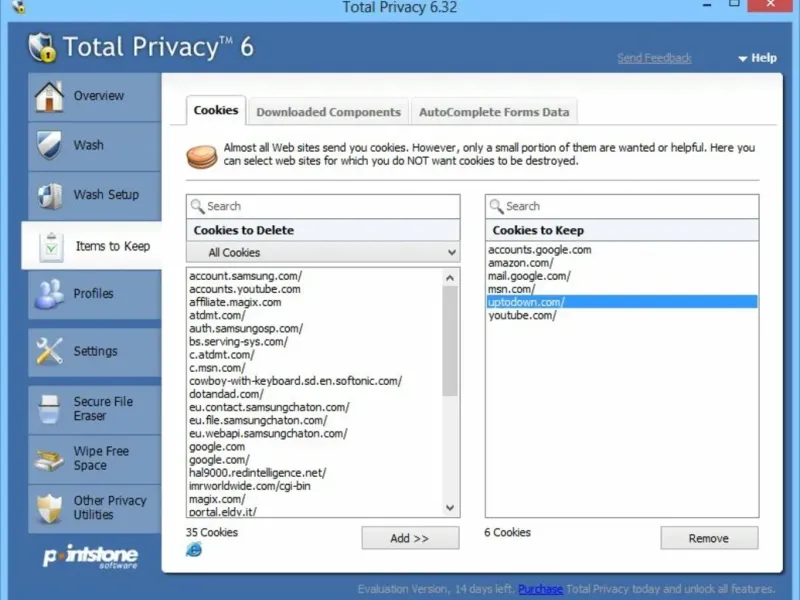Click the cookie list scroll down arrow
This screenshot has height=600, width=800.
click(x=449, y=508)
